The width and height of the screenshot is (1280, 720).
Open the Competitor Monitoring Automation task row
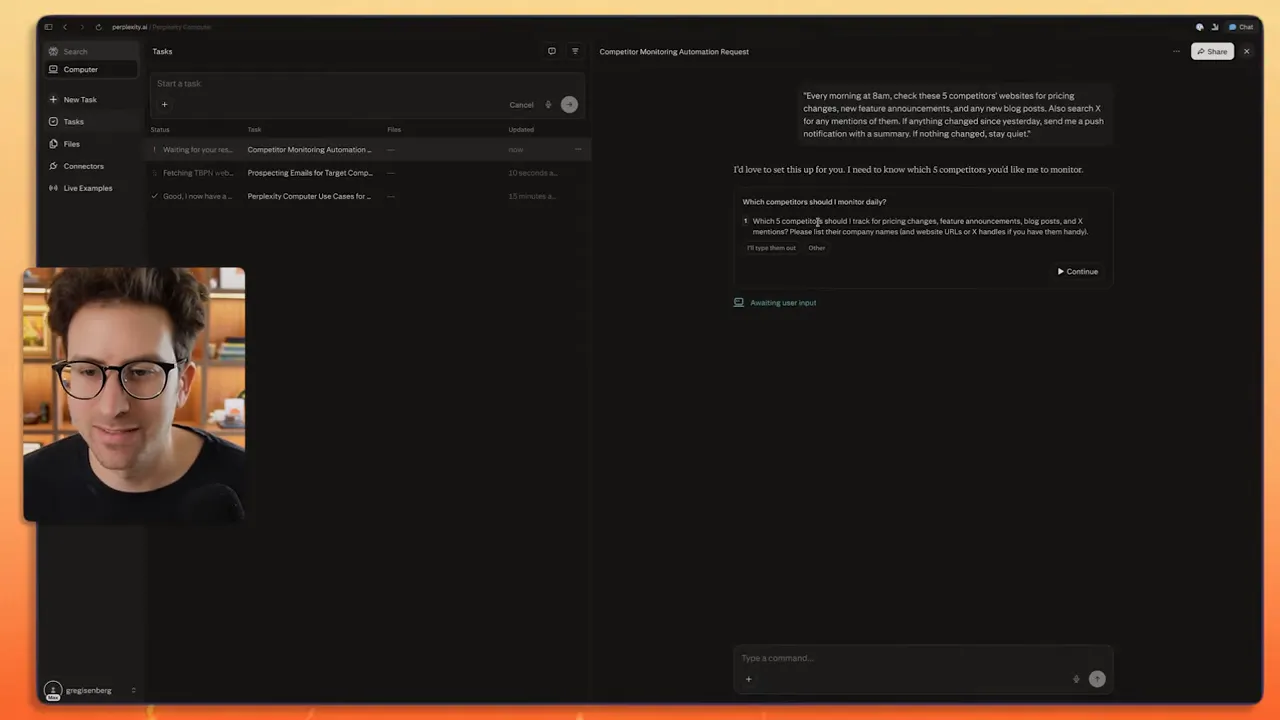pos(370,150)
